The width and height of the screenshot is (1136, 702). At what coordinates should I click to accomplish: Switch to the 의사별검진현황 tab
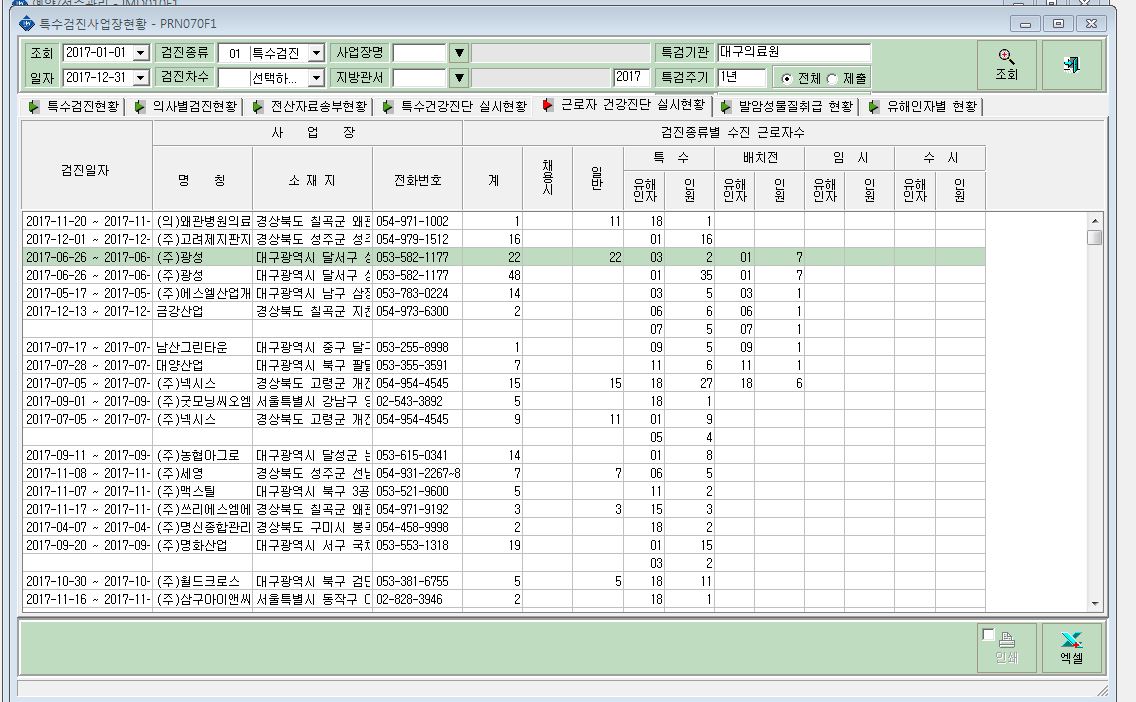click(194, 106)
